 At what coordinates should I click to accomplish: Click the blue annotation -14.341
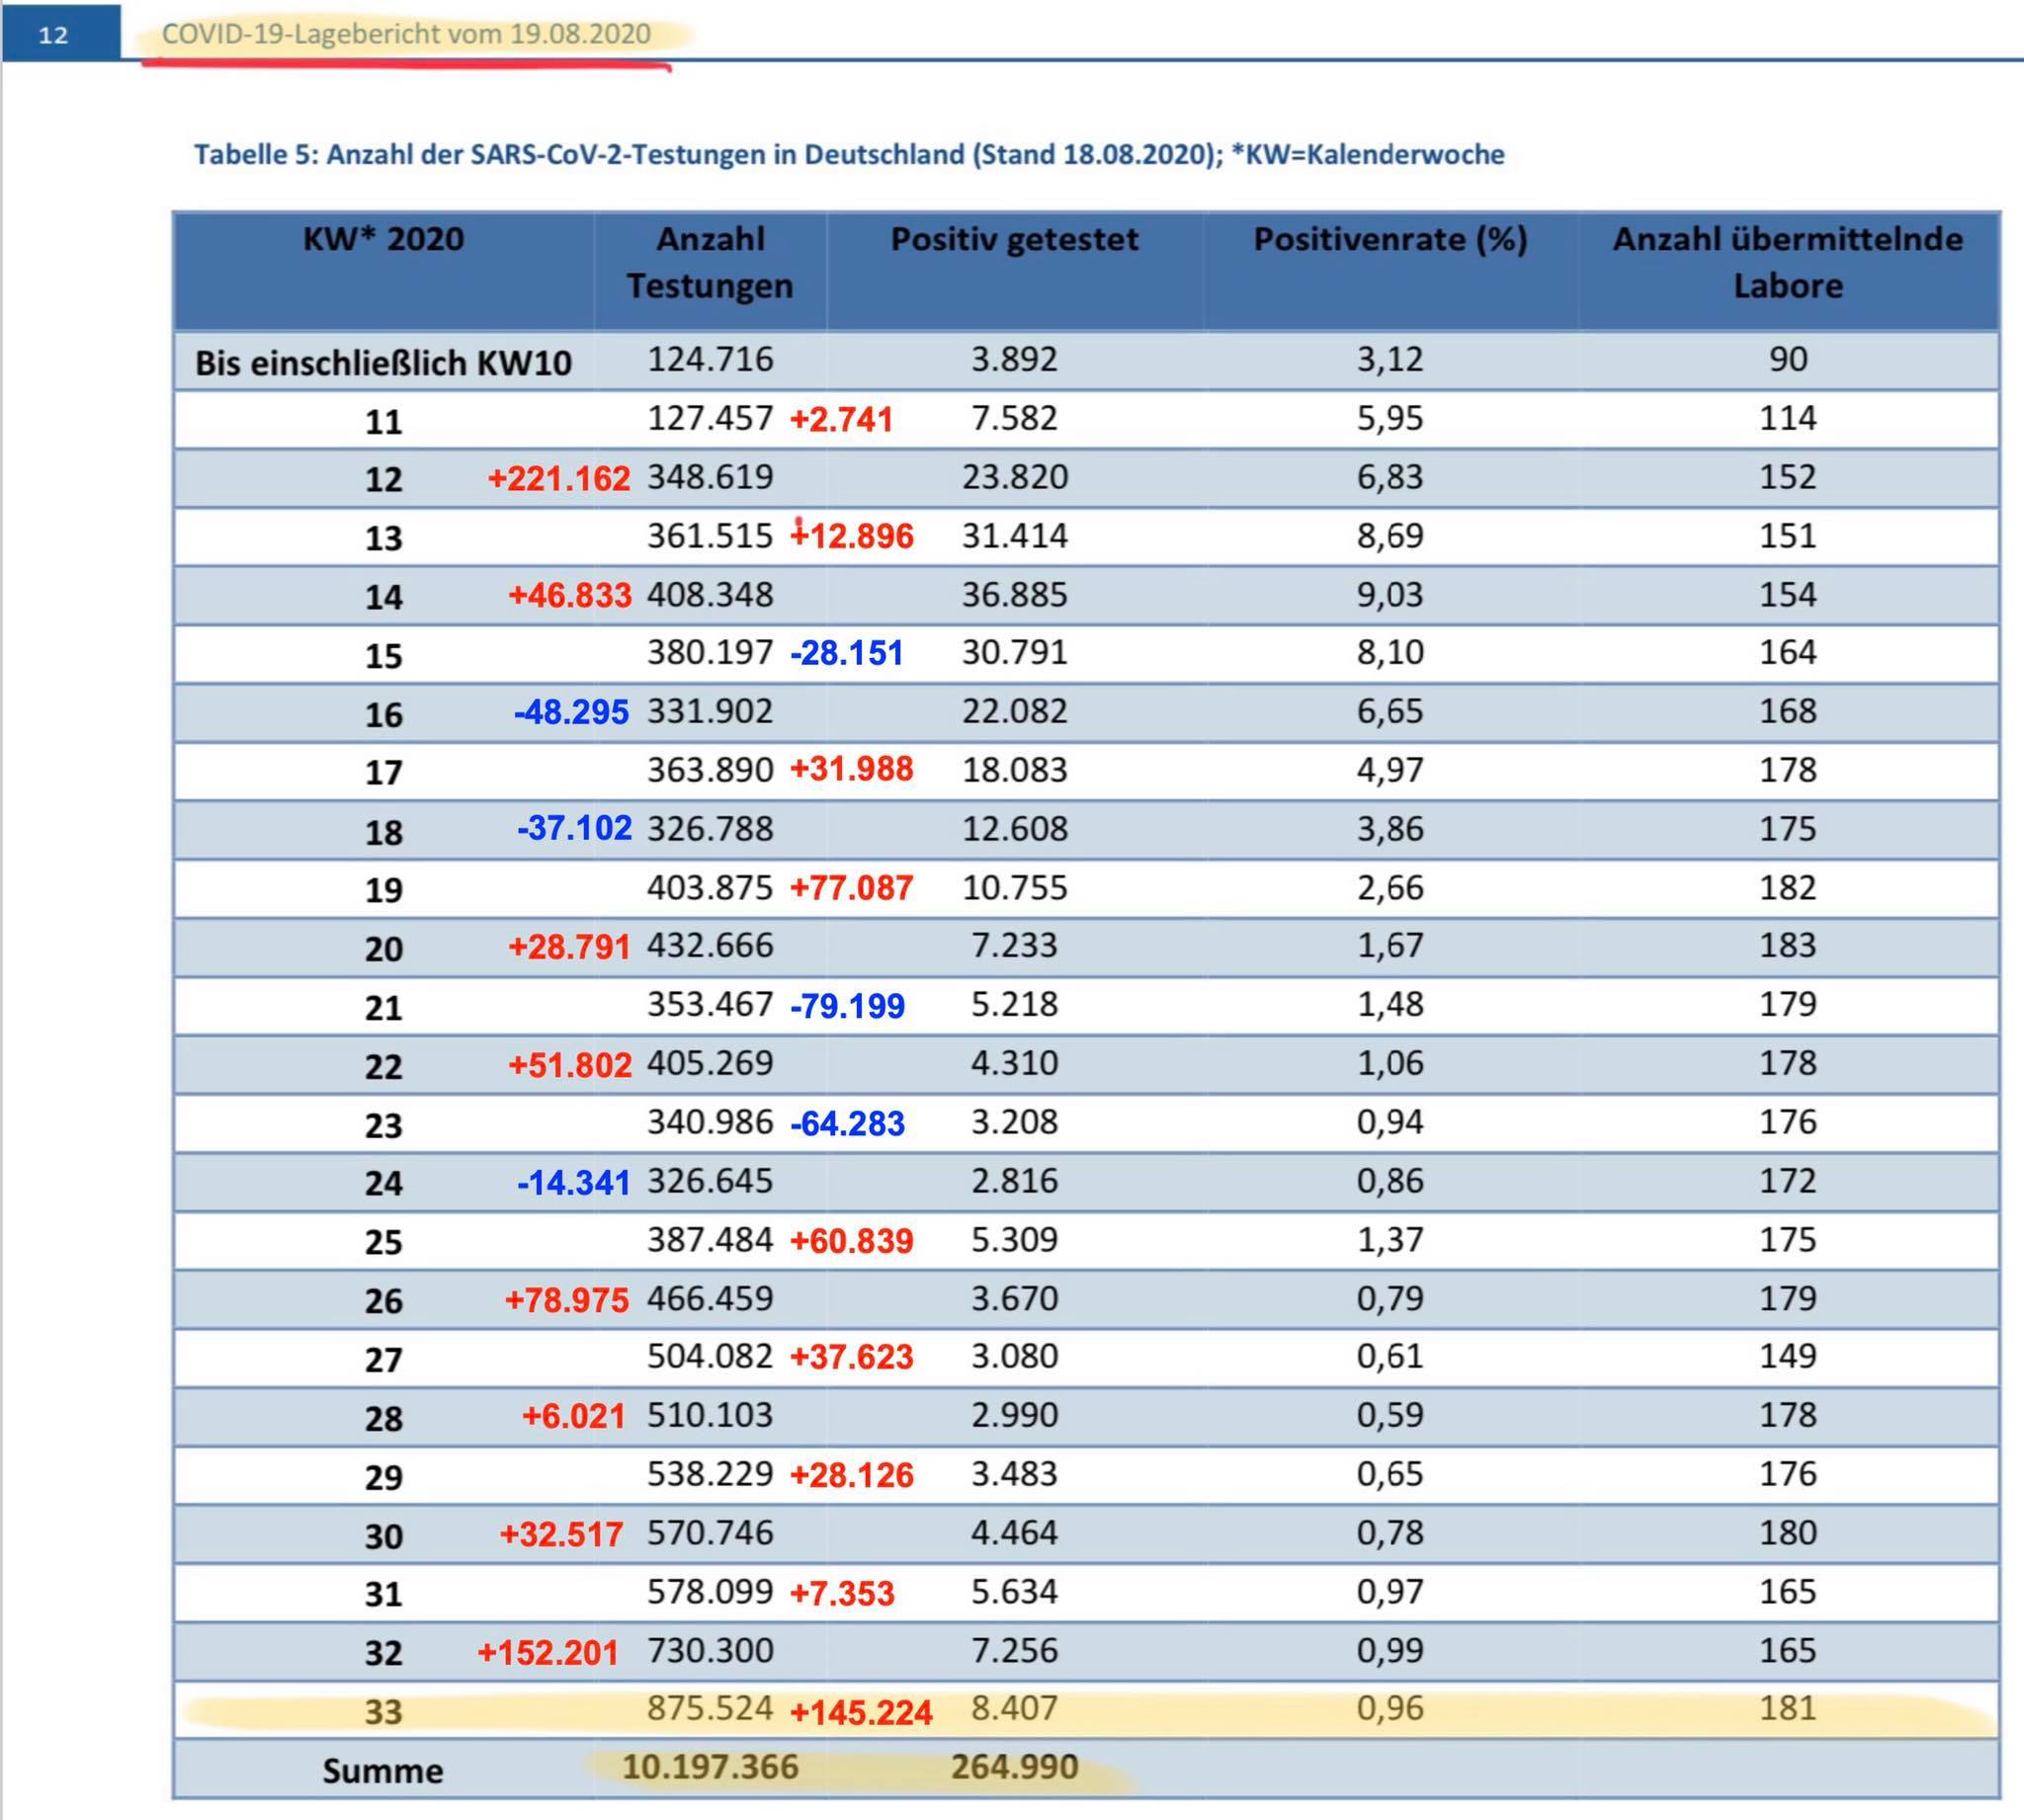click(573, 1184)
